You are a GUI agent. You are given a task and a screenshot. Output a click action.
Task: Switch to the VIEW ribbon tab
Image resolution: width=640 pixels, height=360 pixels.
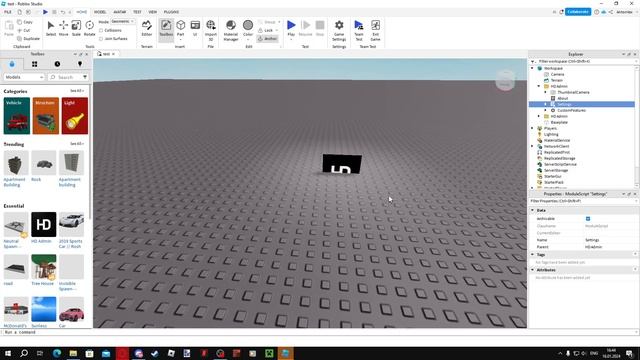coord(153,12)
